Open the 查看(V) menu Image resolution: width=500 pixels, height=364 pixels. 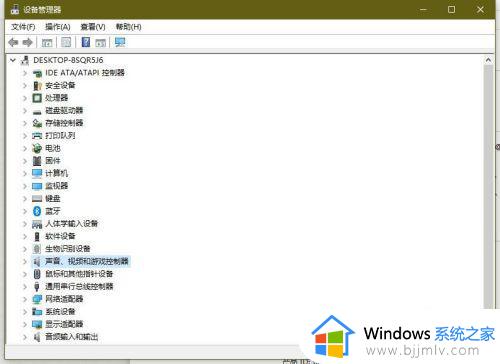pos(93,27)
